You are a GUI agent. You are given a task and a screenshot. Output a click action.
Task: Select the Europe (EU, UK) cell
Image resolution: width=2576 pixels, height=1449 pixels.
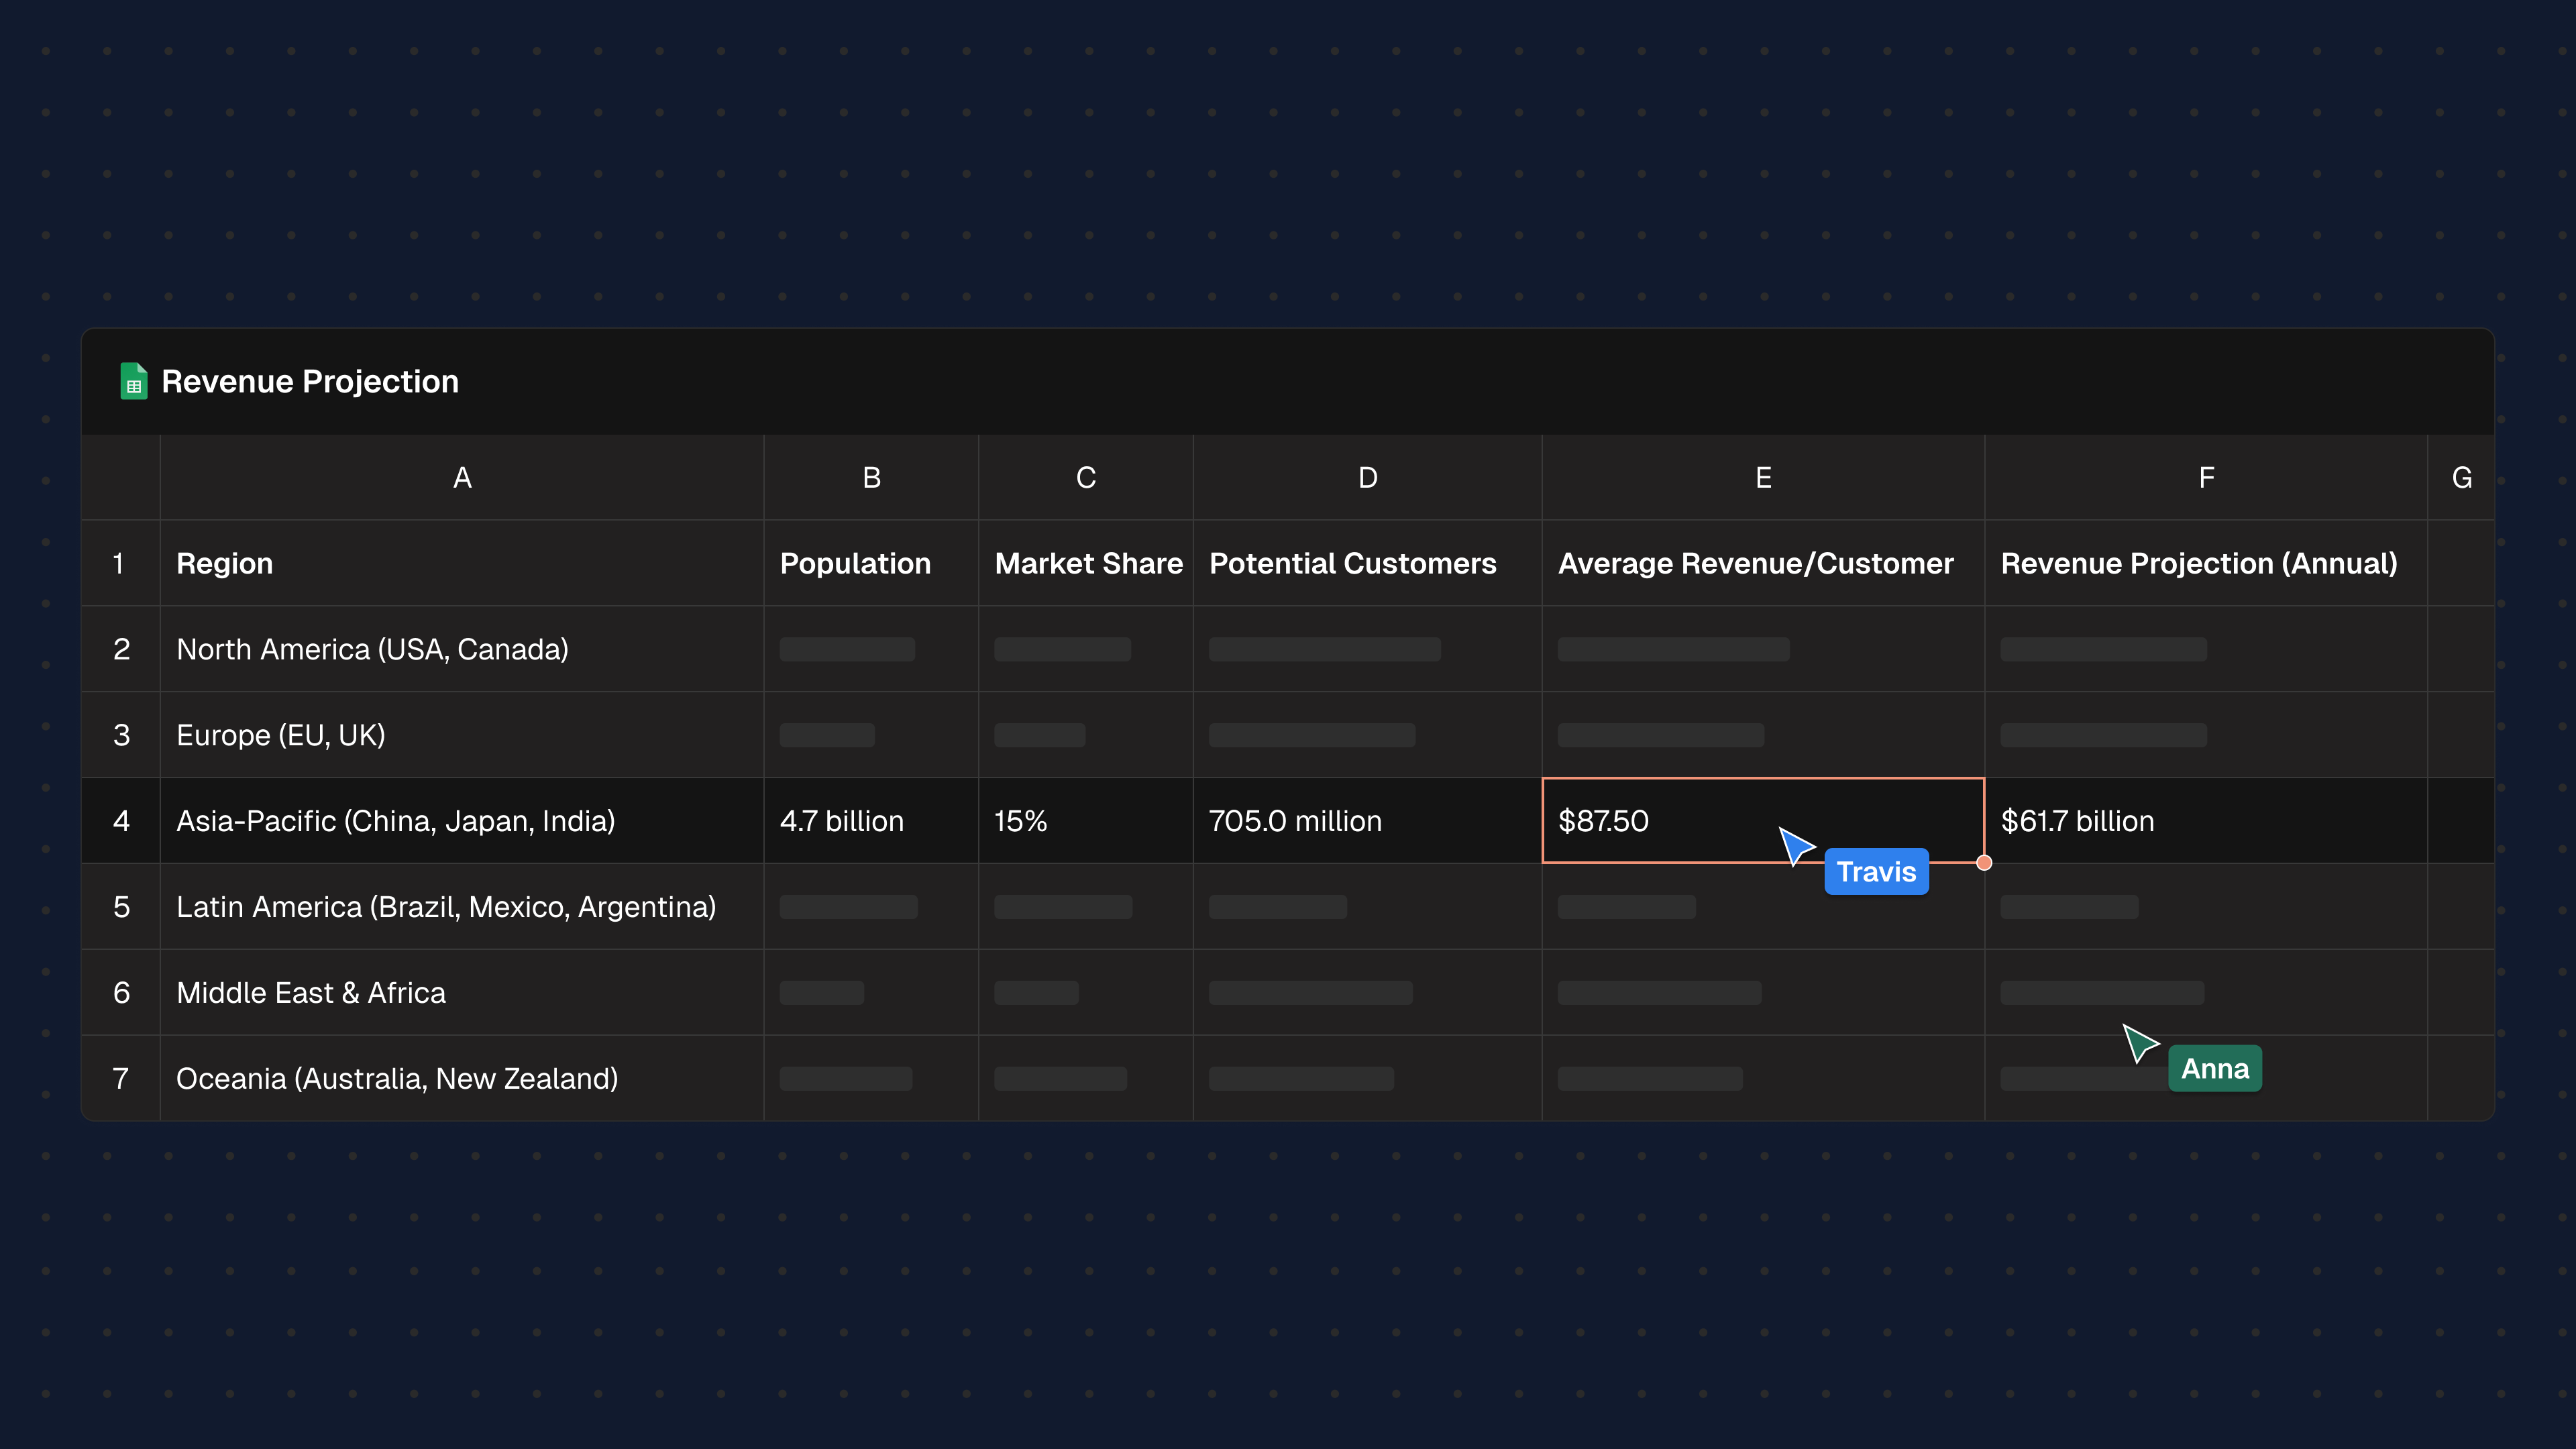click(x=462, y=735)
